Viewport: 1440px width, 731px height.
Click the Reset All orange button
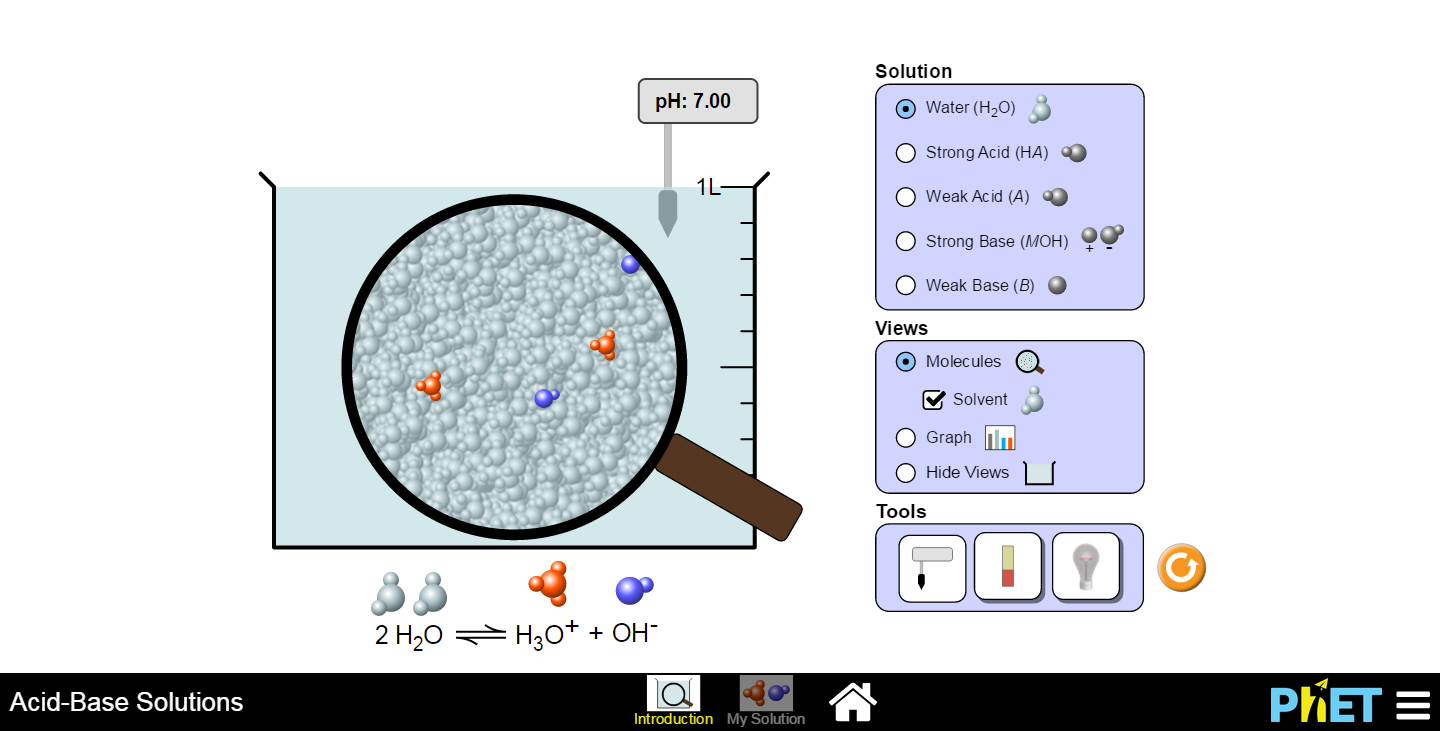(x=1181, y=566)
